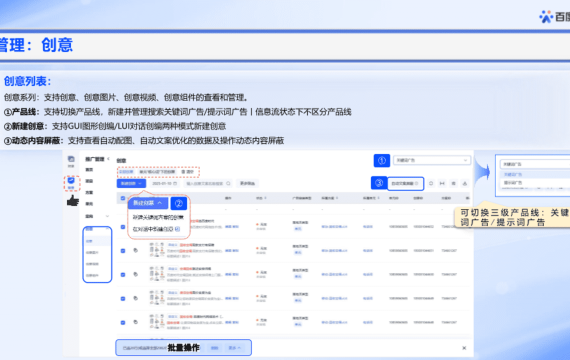Viewport: 570px width, 360px height.
Task: Close the batch operation bar with X
Action: coord(464,348)
